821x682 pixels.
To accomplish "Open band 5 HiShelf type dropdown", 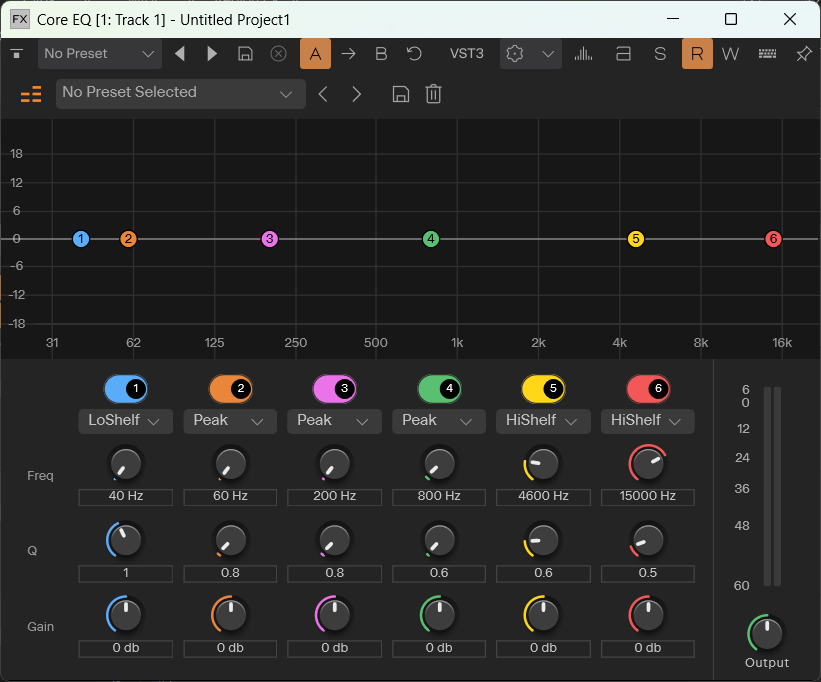I will (x=543, y=421).
